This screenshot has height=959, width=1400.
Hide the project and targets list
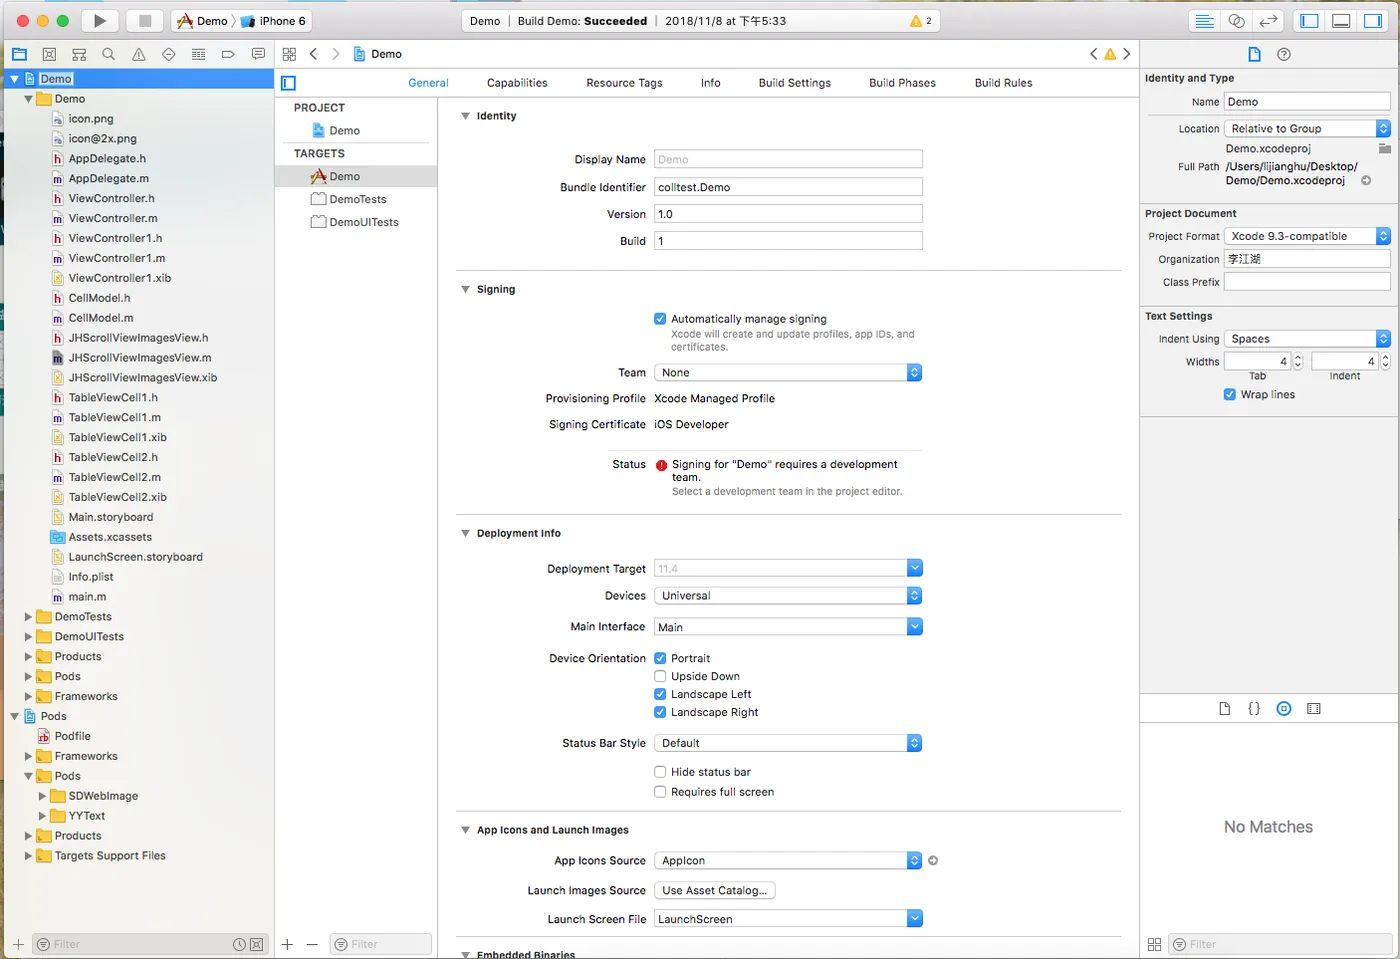[x=288, y=83]
